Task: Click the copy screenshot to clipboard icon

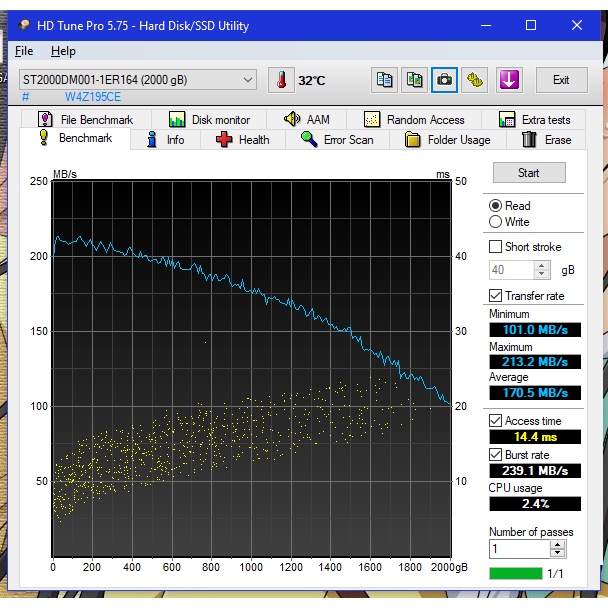Action: (x=414, y=80)
